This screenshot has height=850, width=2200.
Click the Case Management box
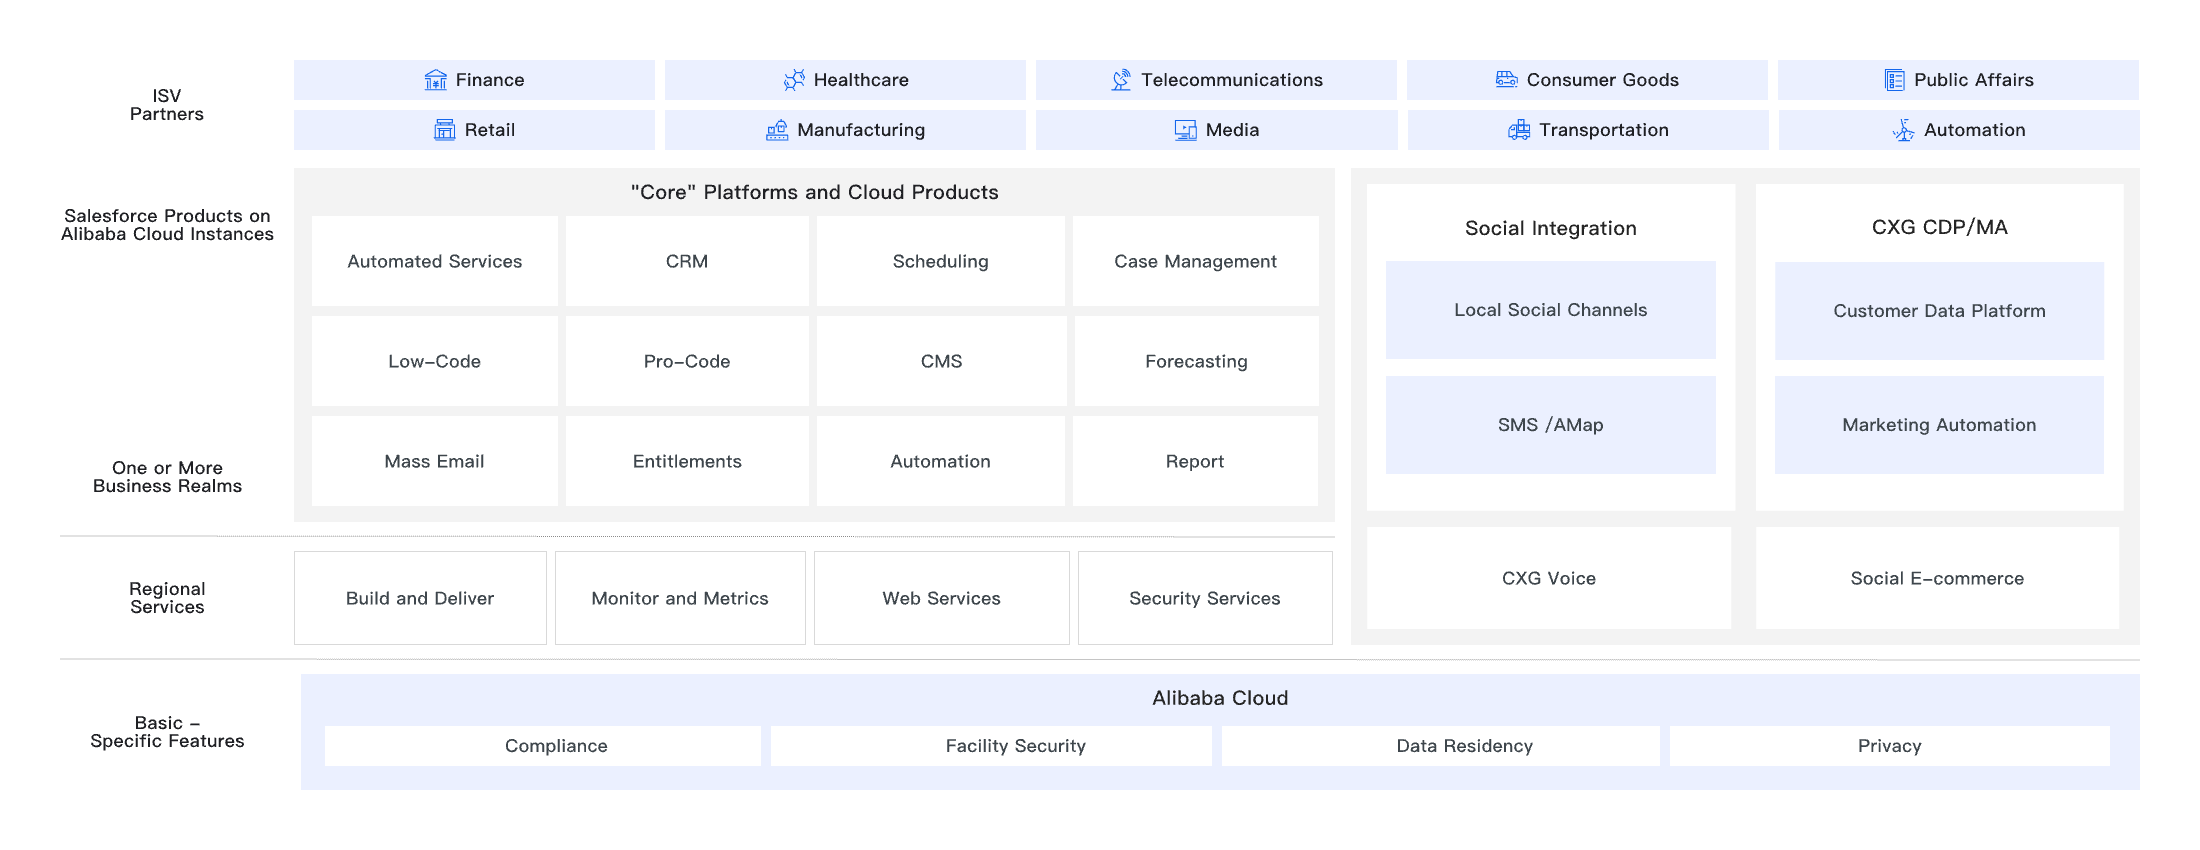tap(1196, 261)
